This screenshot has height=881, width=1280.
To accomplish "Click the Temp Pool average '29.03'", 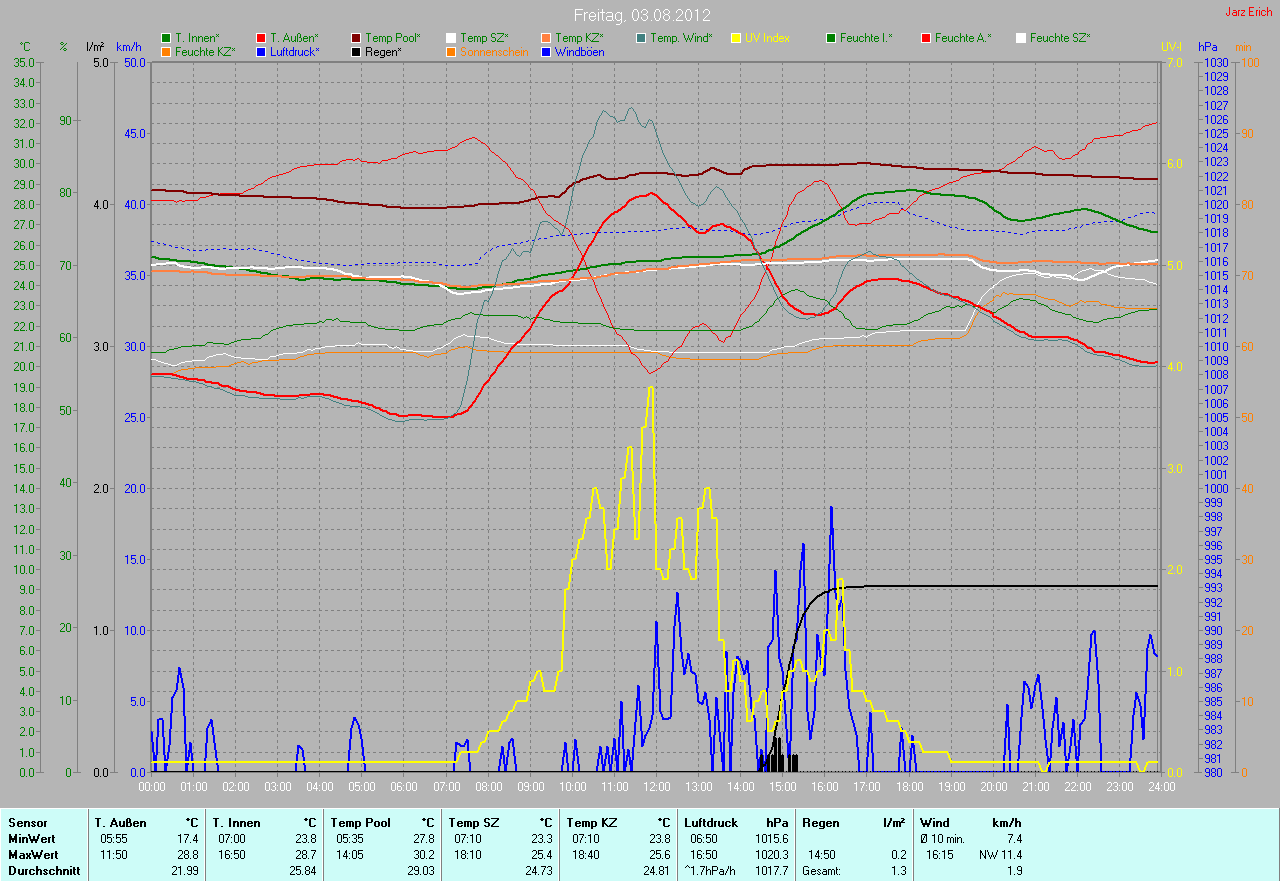I will (x=420, y=871).
